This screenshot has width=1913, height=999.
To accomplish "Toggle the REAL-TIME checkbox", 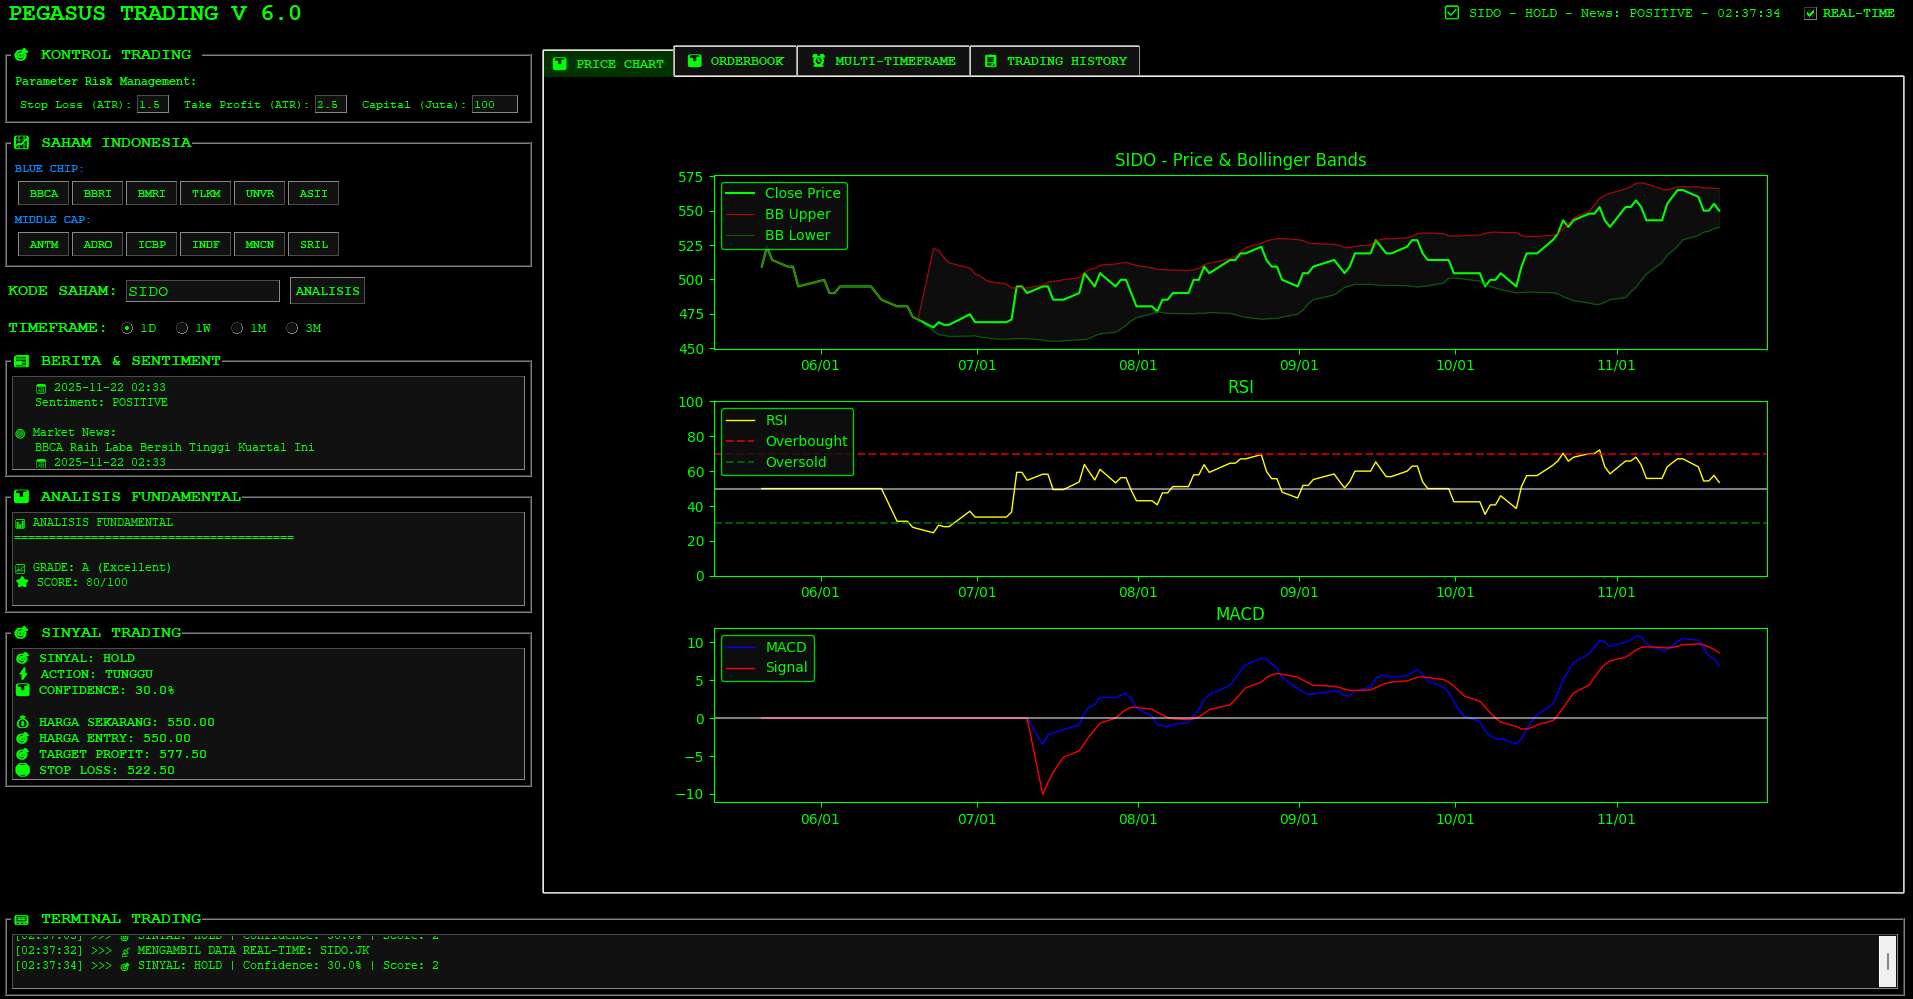I will [x=1810, y=14].
